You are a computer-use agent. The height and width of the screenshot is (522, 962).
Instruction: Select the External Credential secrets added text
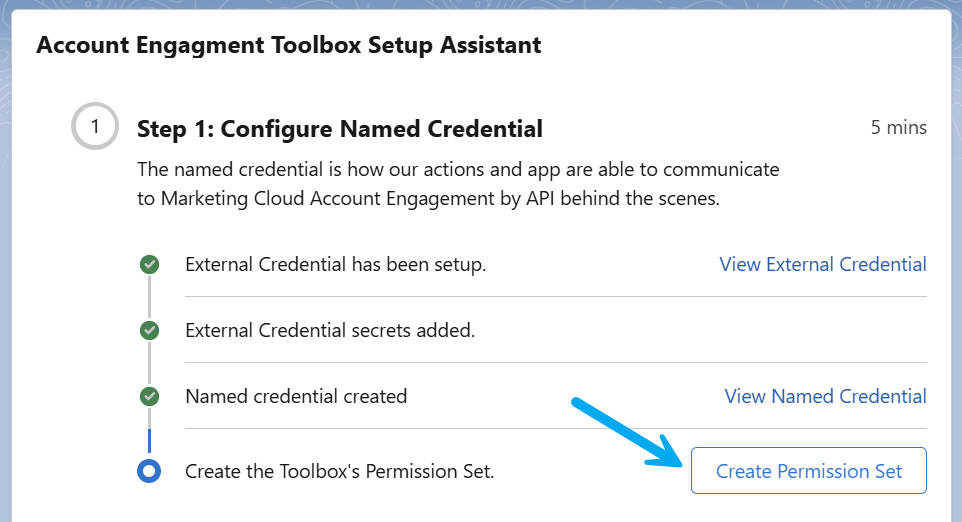point(330,330)
